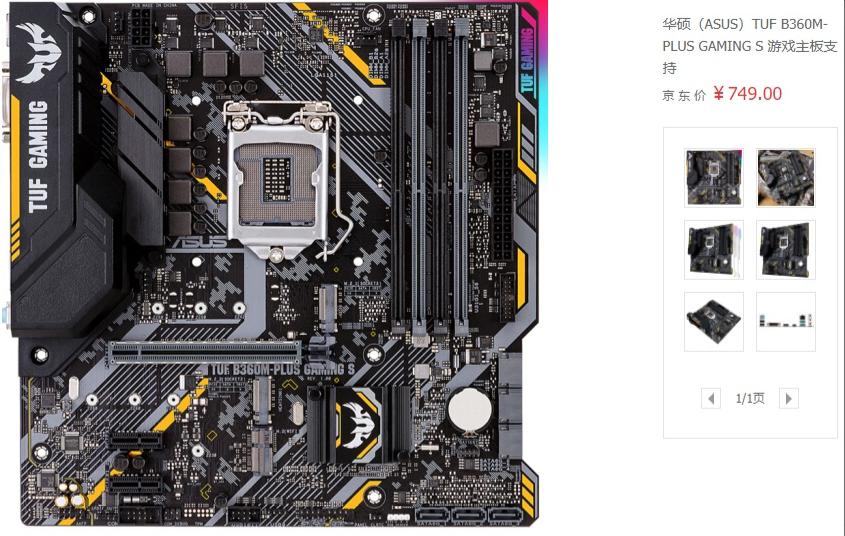Select thumbnail showing rear I/O ports
Viewport: 845px width, 536px height.
[x=786, y=322]
